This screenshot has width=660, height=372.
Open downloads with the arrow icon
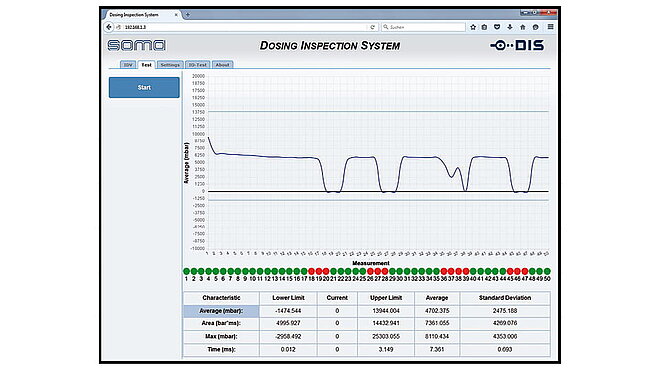[x=510, y=27]
